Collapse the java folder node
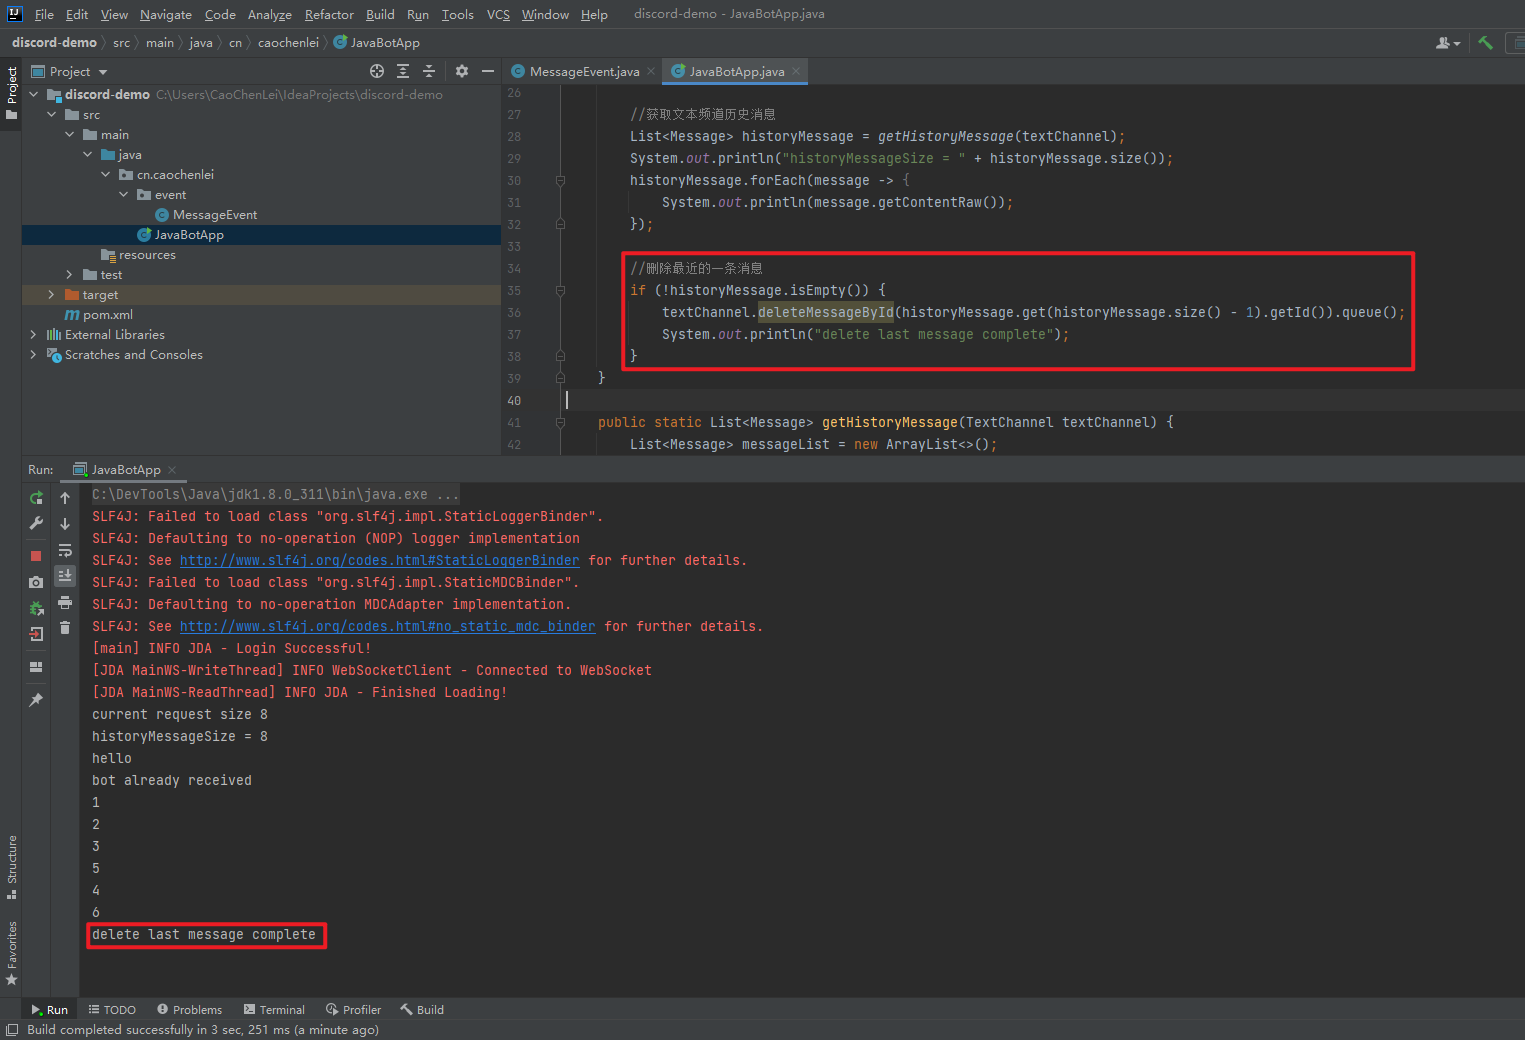 click(x=88, y=155)
